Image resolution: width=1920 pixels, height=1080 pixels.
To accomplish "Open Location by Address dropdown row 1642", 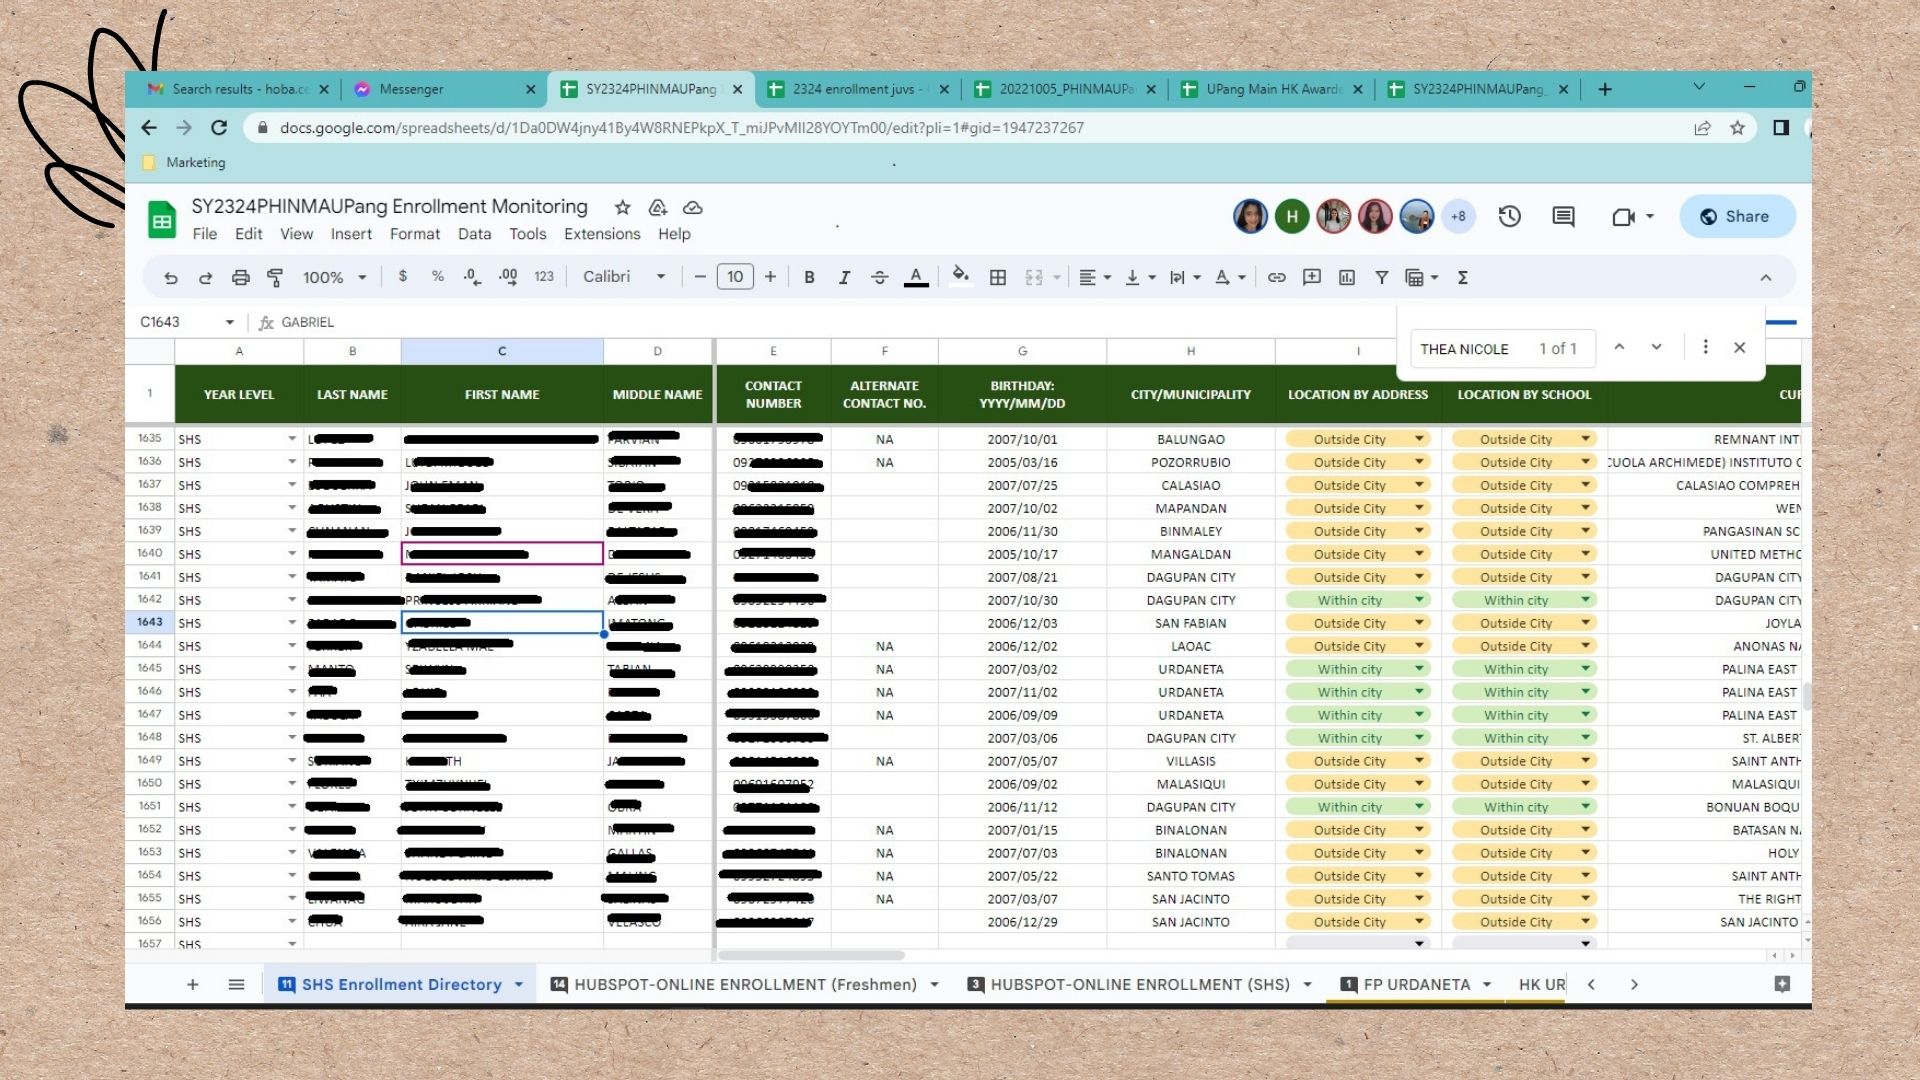I will point(1418,600).
